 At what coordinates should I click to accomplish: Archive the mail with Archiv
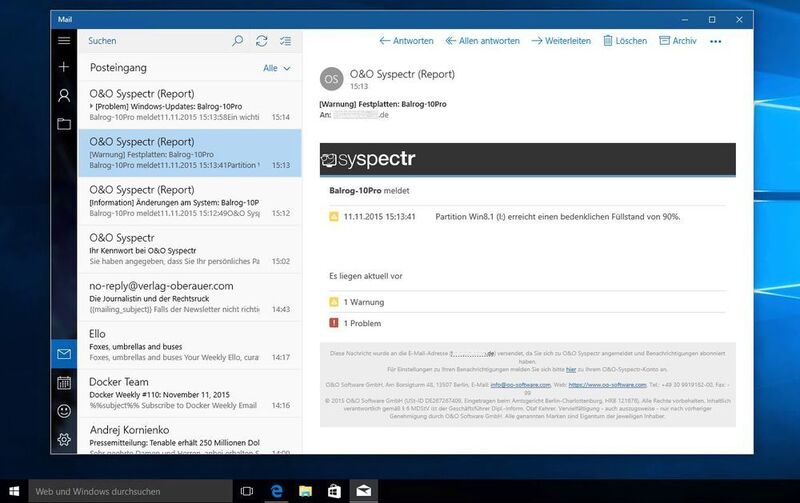[x=678, y=41]
